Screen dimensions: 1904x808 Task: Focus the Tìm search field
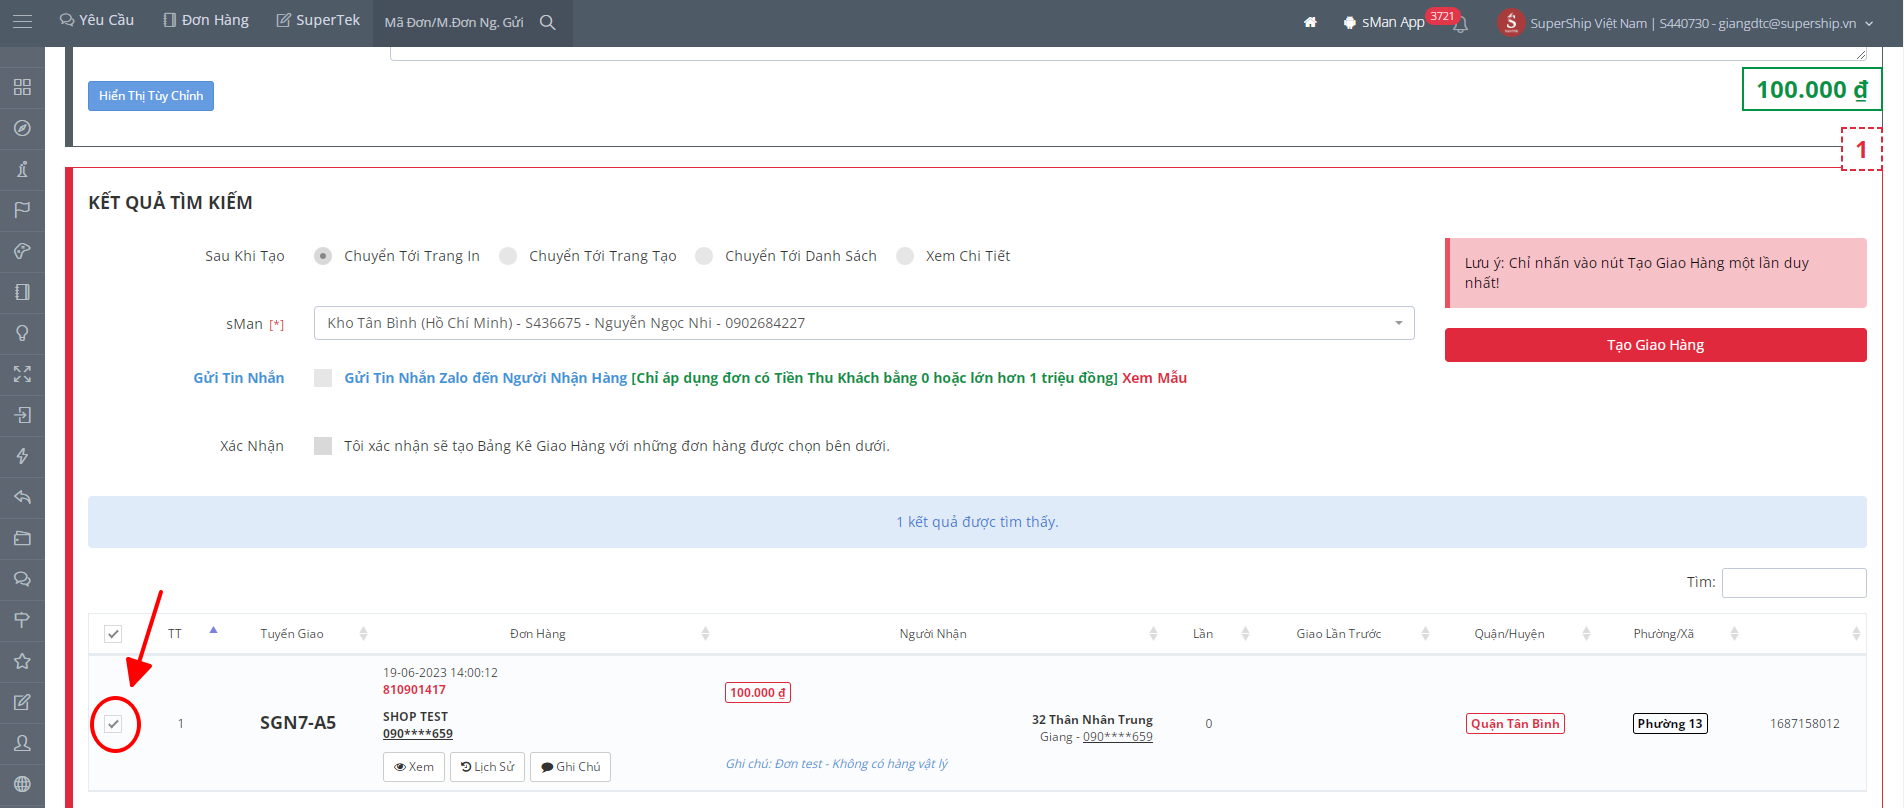1794,583
